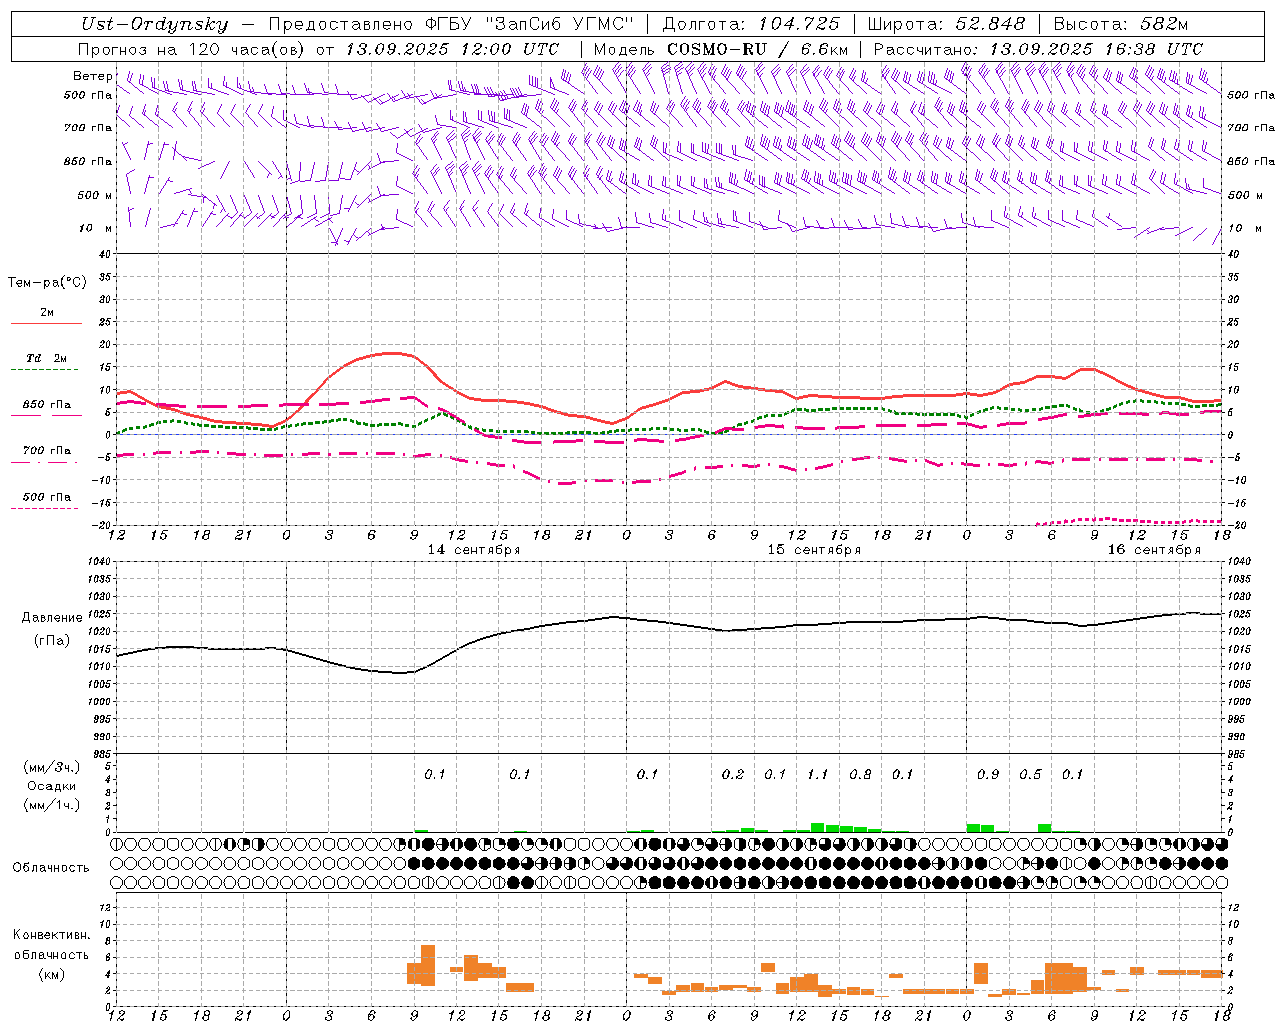Click the '0.8' precipitation value
This screenshot has height=1024, width=1280.
pyautogui.click(x=860, y=774)
